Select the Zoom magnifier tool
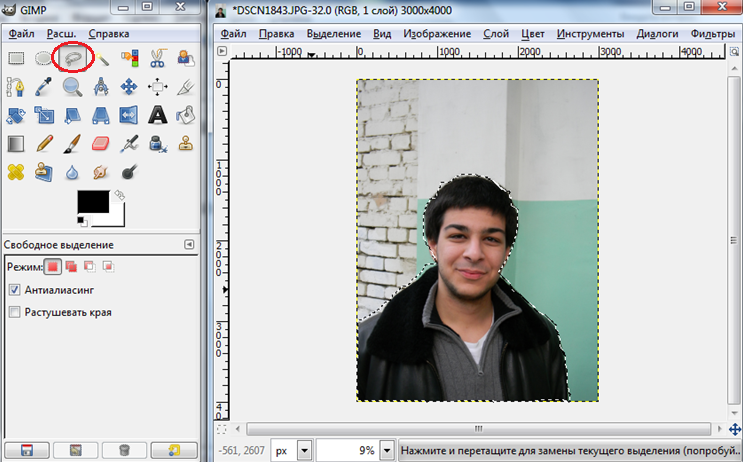This screenshot has height=462, width=743. point(72,87)
